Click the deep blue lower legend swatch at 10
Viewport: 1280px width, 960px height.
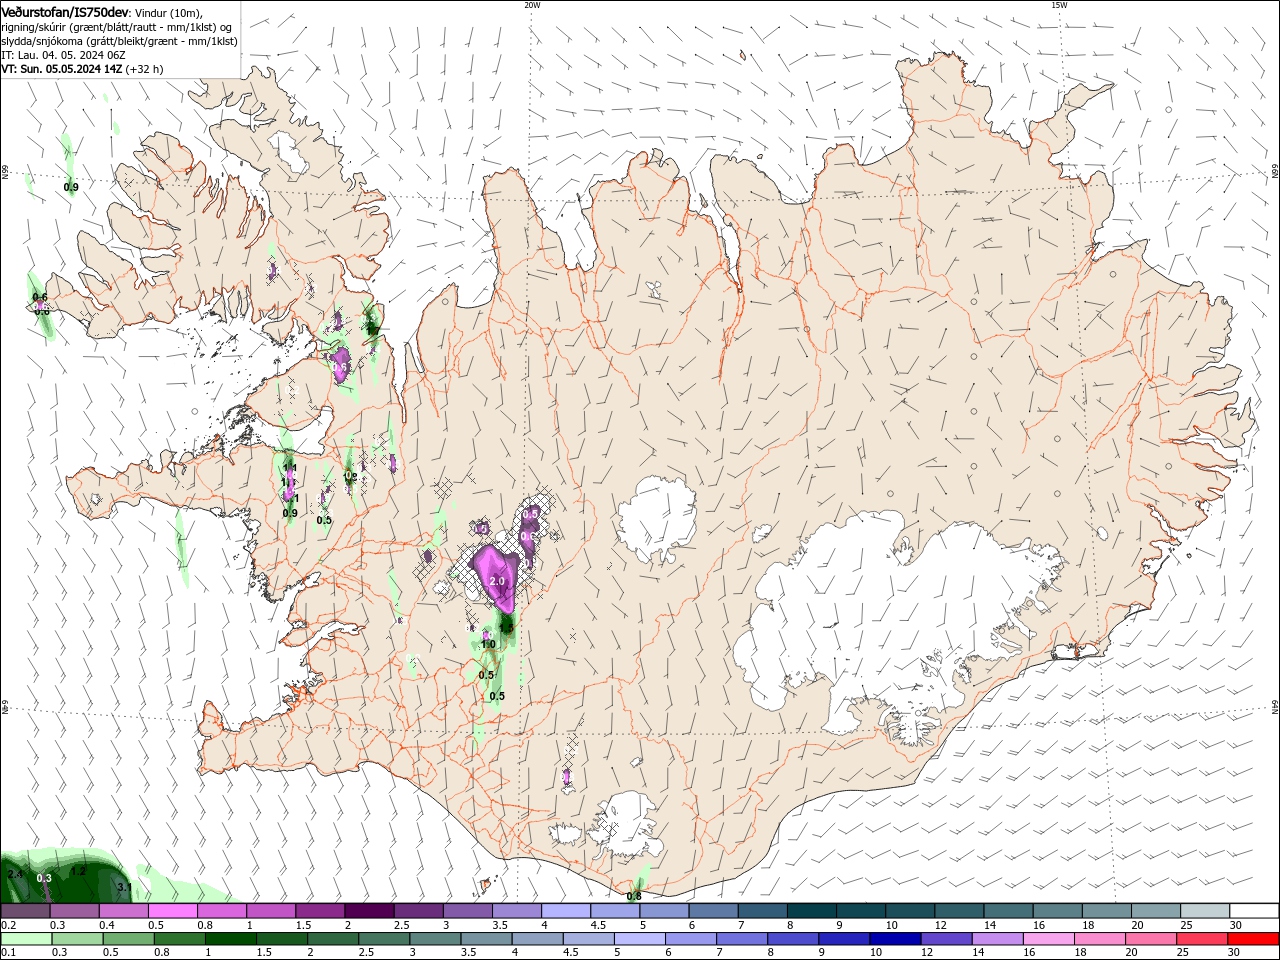click(x=894, y=938)
